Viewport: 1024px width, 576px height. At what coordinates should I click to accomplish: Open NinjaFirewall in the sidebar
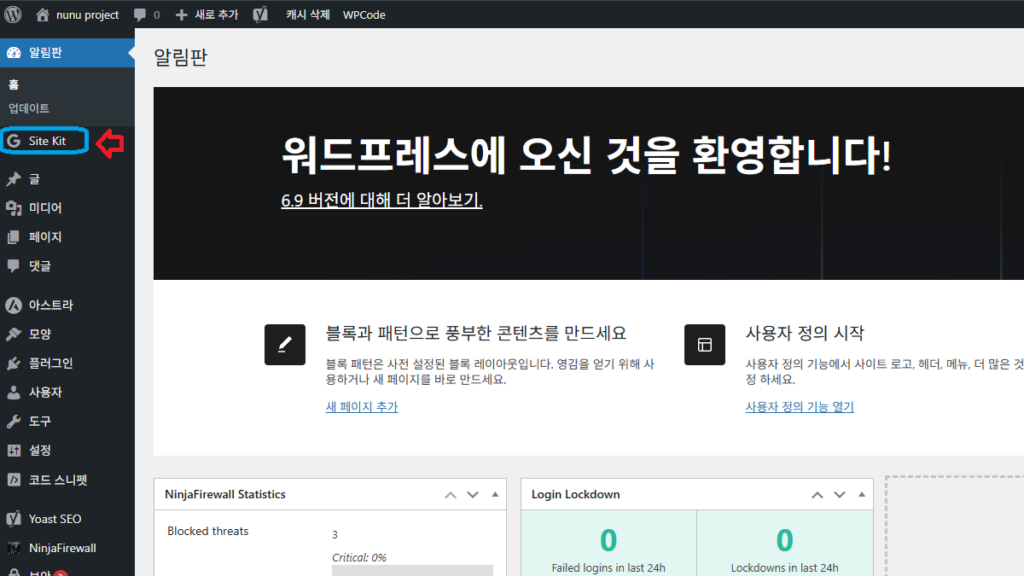[x=62, y=548]
